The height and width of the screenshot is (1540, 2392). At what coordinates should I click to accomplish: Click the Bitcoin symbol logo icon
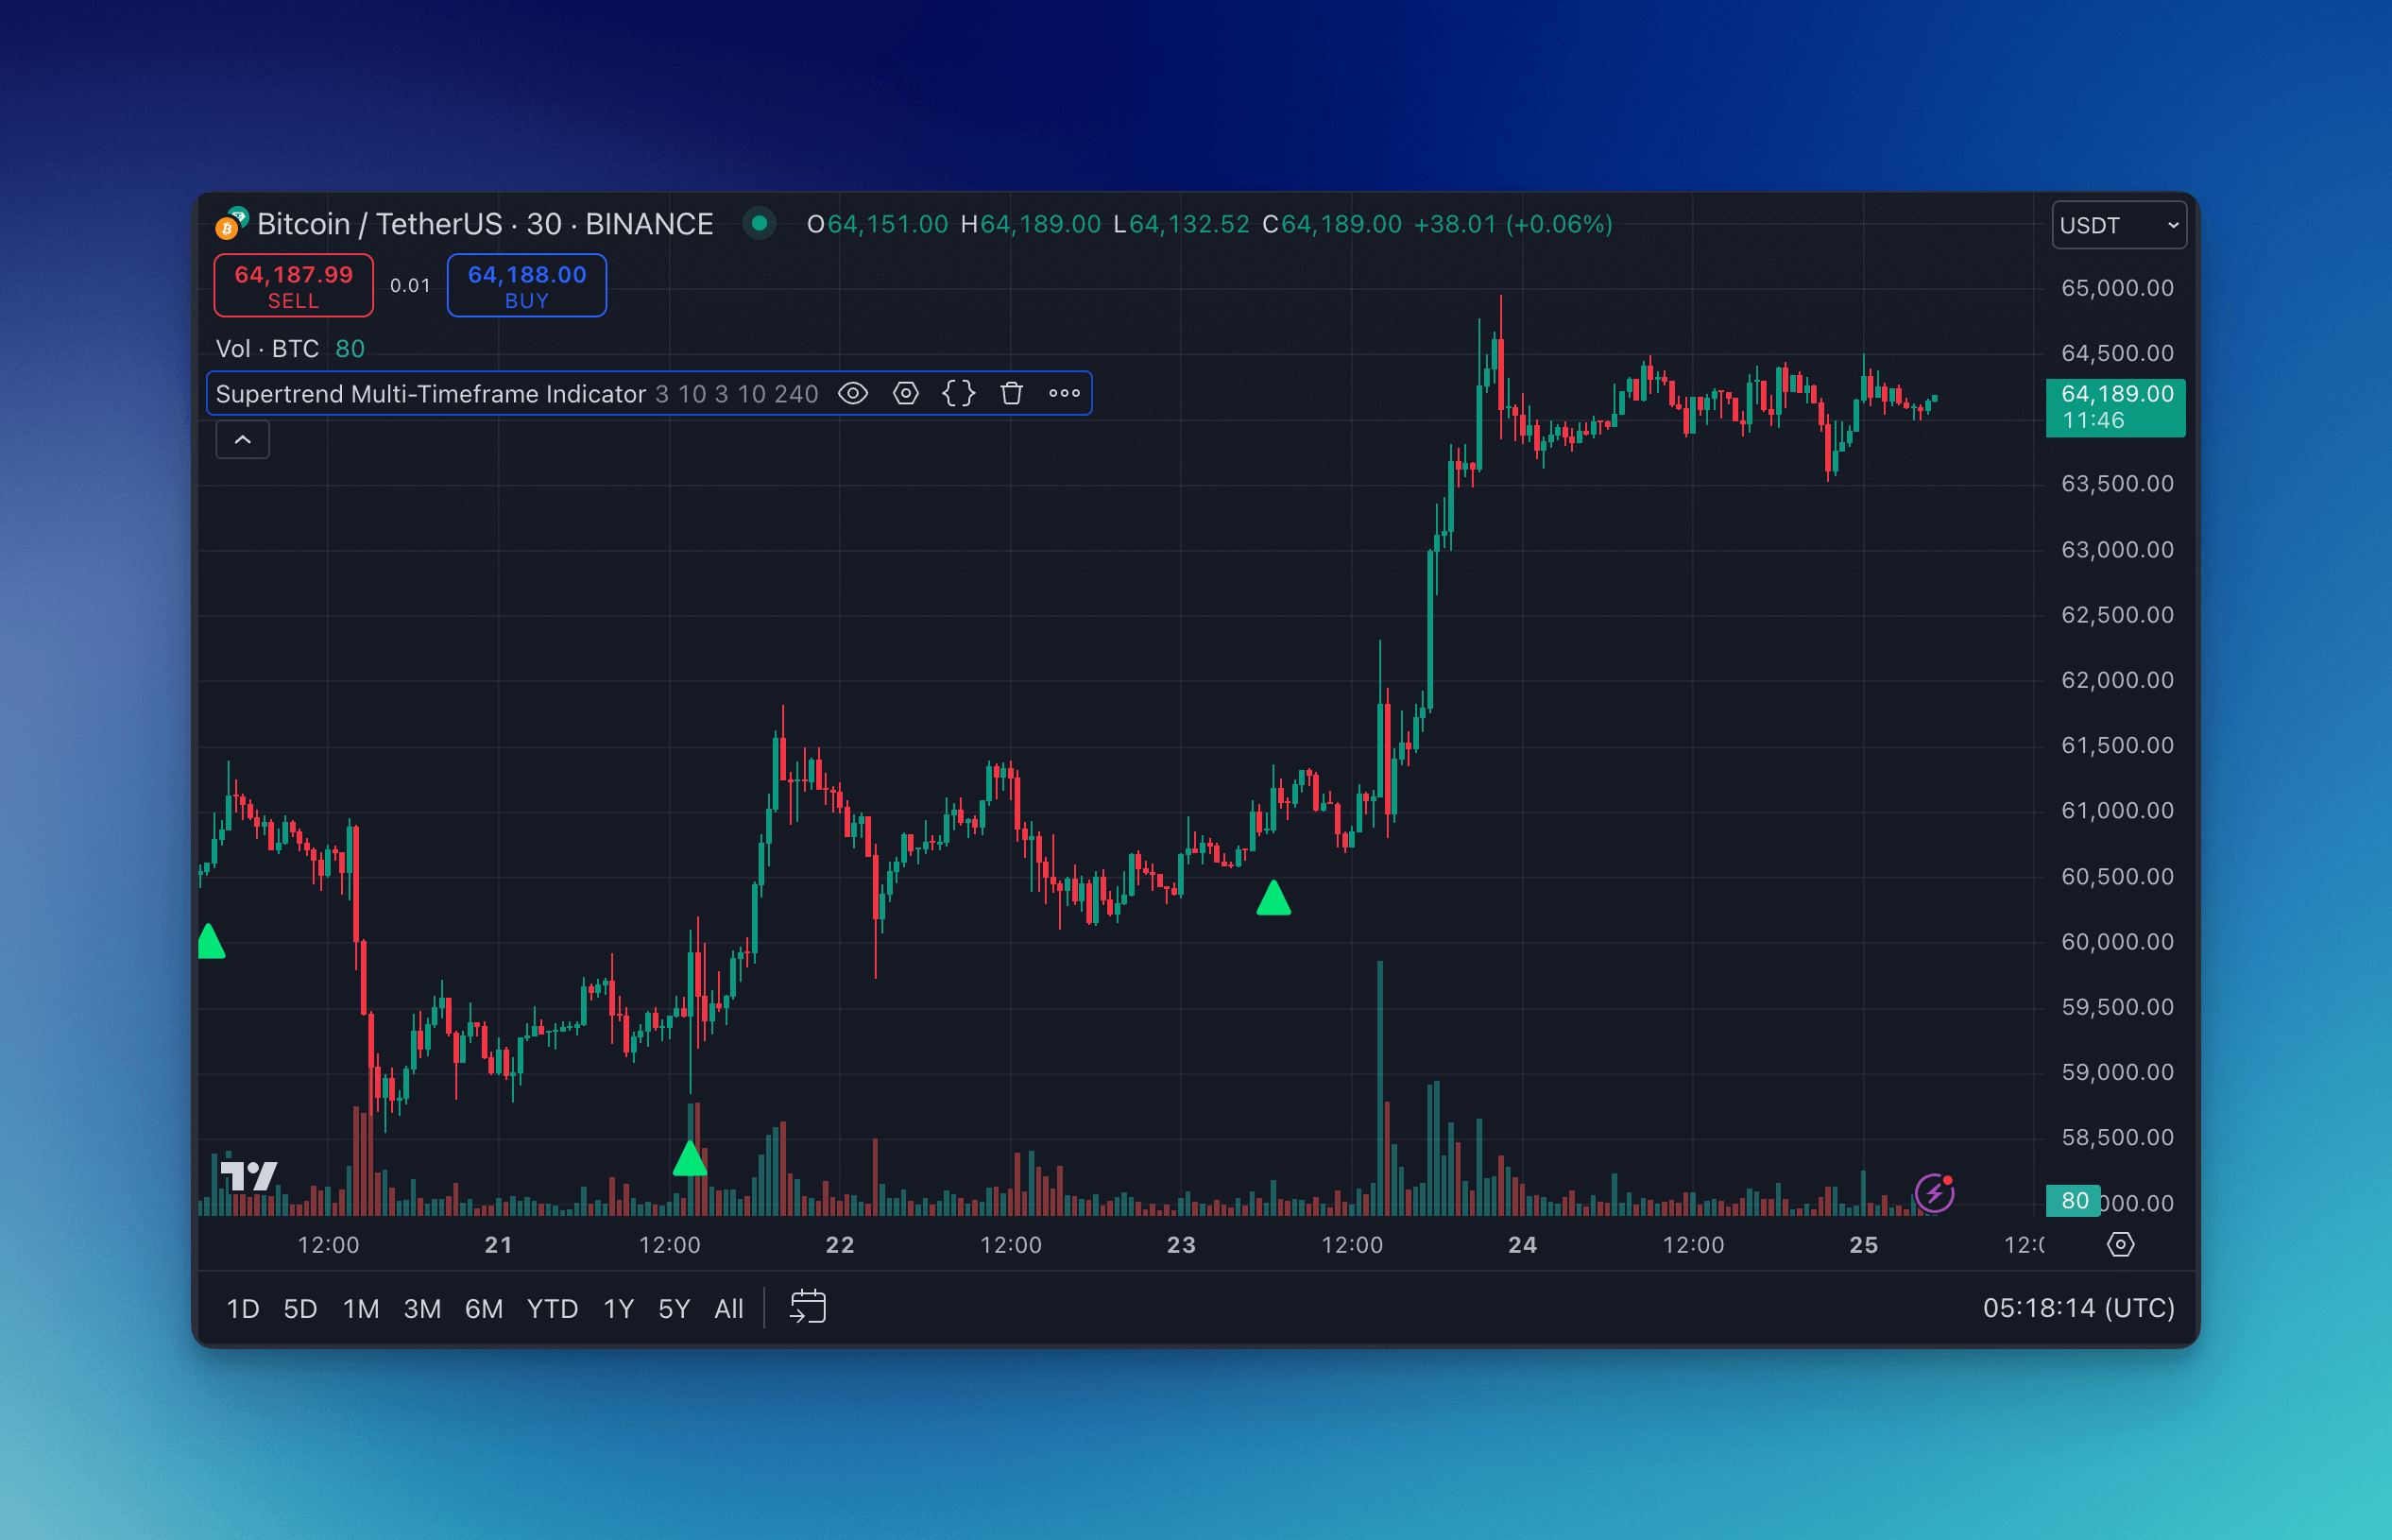click(x=232, y=224)
